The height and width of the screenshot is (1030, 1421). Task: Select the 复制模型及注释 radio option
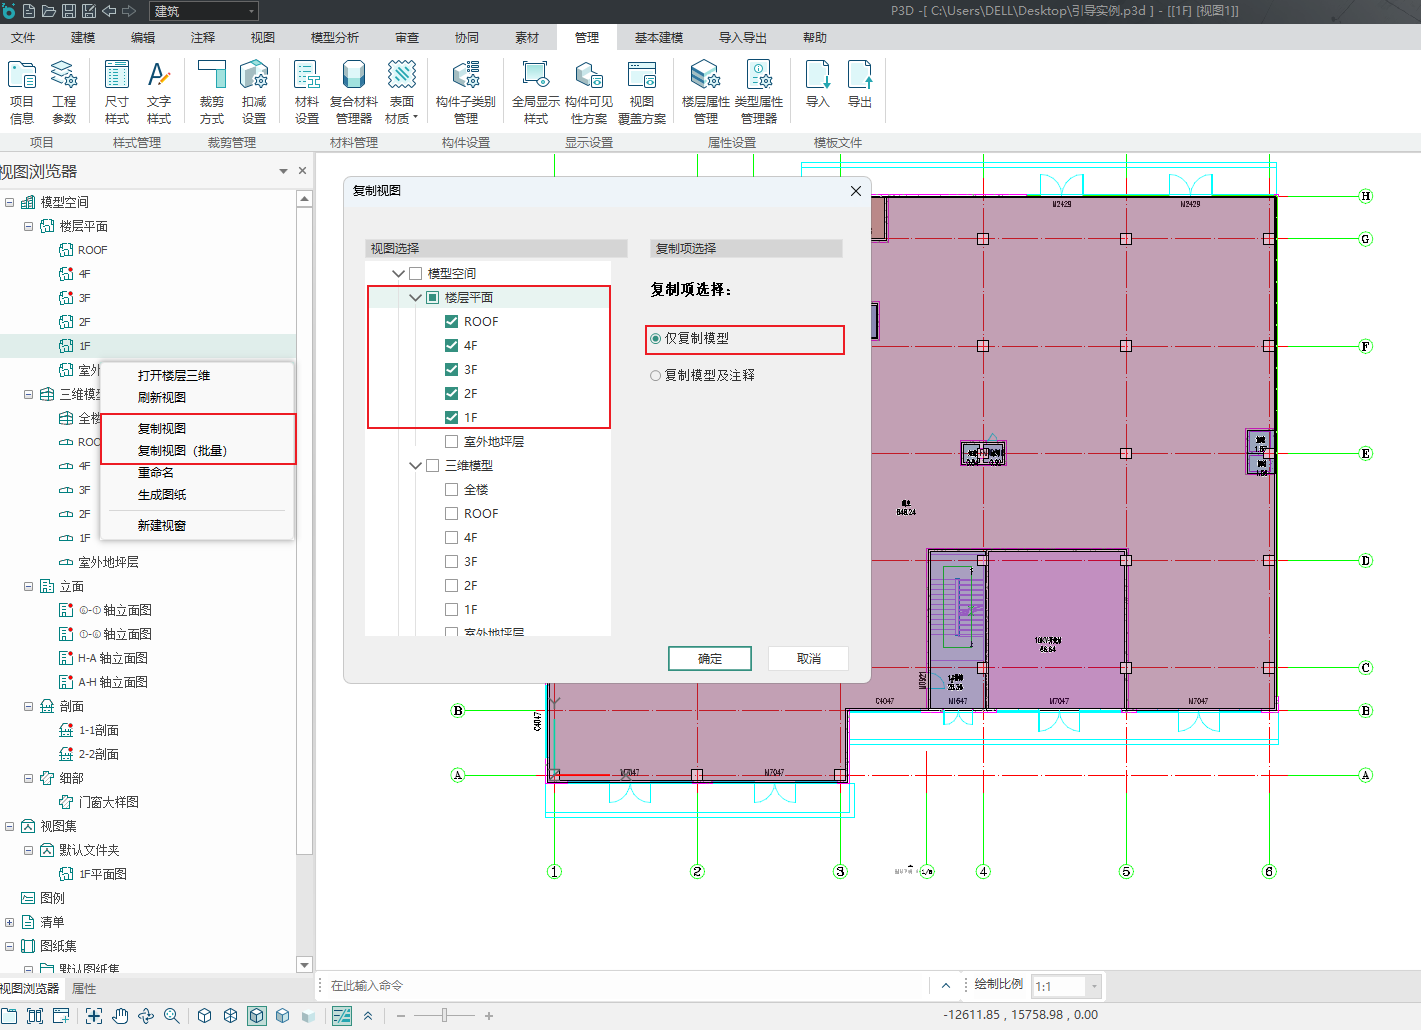click(656, 376)
